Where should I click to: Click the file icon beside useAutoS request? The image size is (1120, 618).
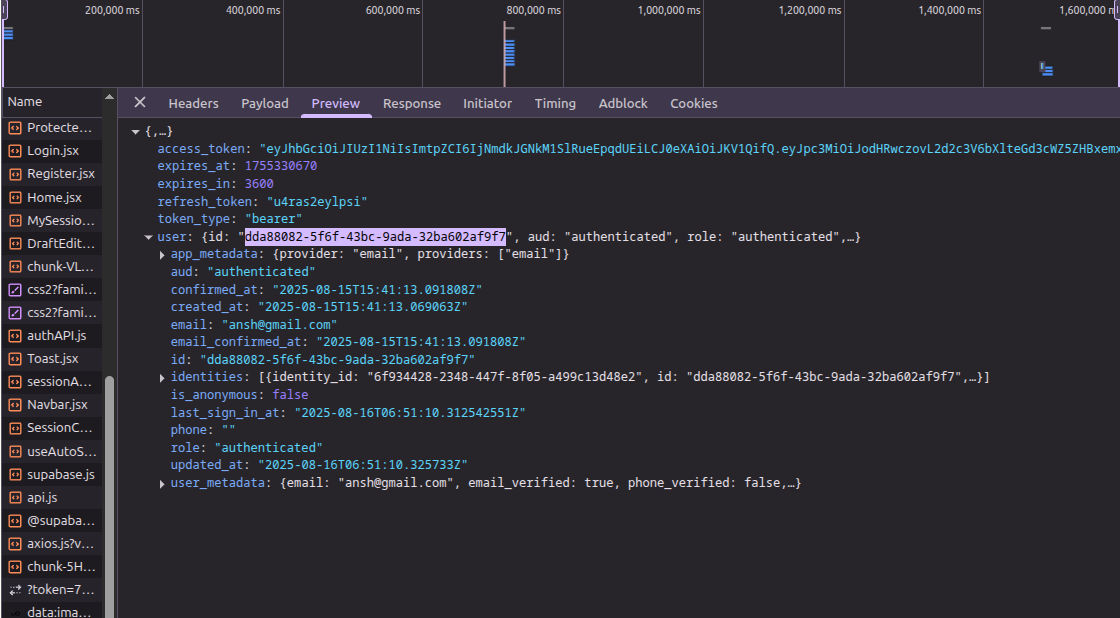pyautogui.click(x=14, y=452)
